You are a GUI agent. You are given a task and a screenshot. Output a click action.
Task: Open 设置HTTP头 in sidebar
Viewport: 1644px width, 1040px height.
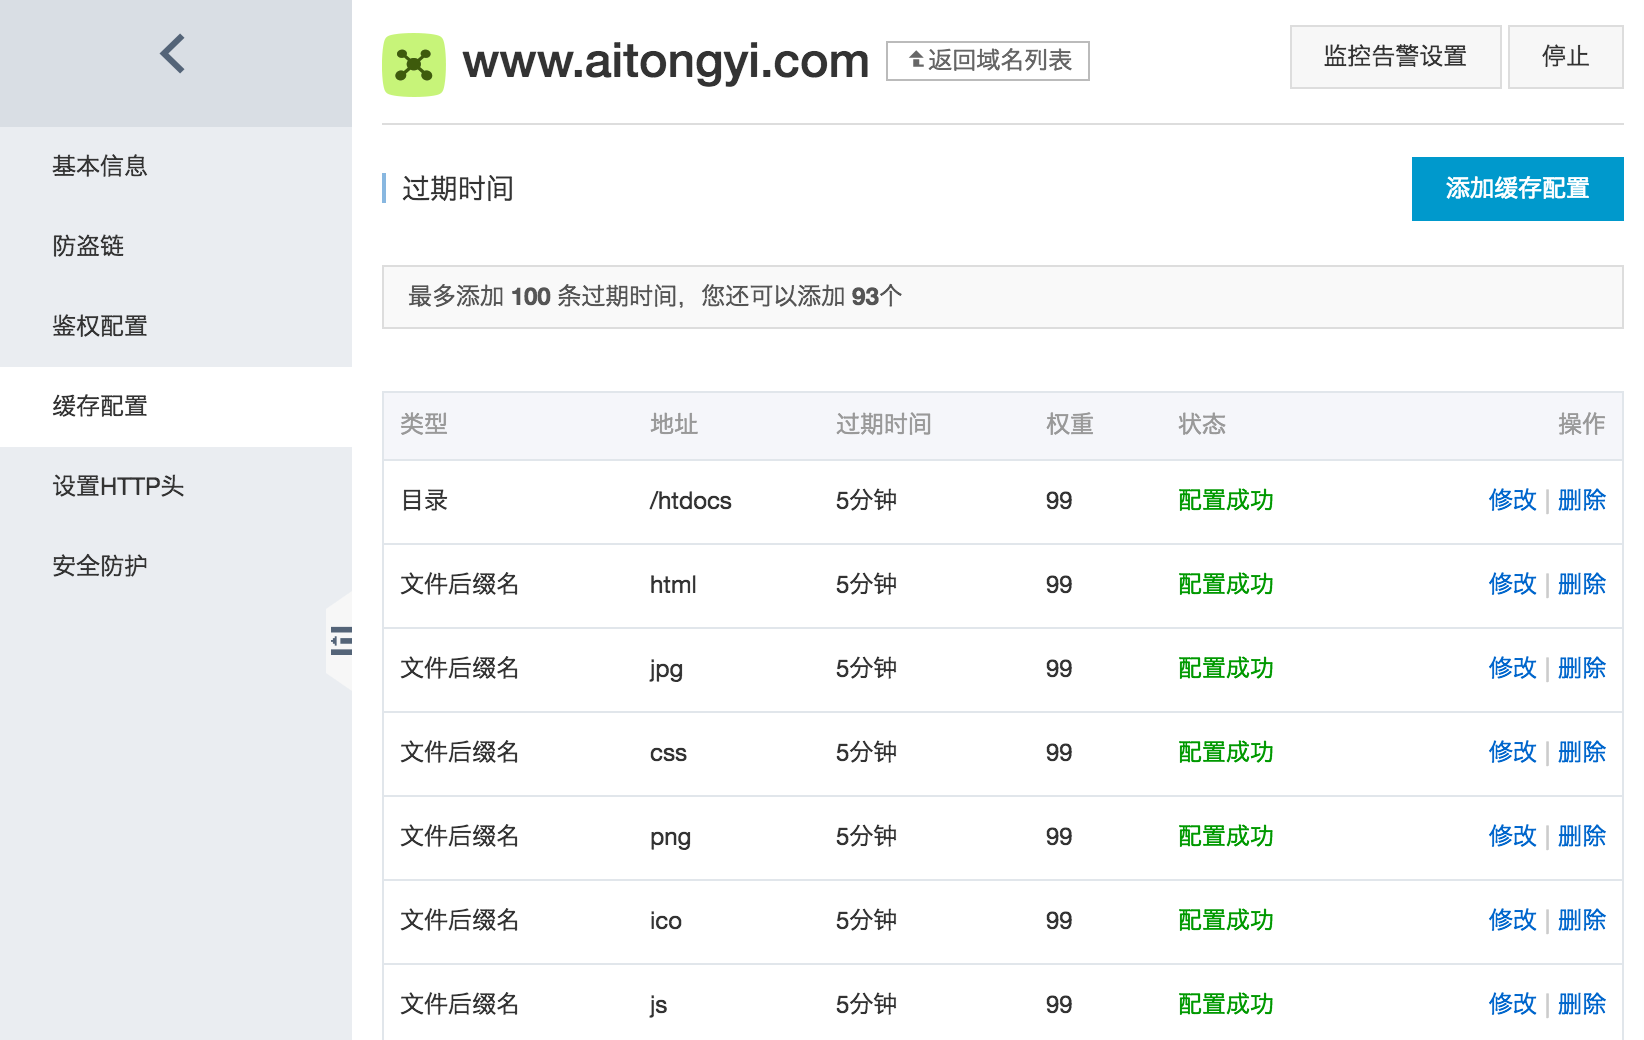tap(176, 486)
